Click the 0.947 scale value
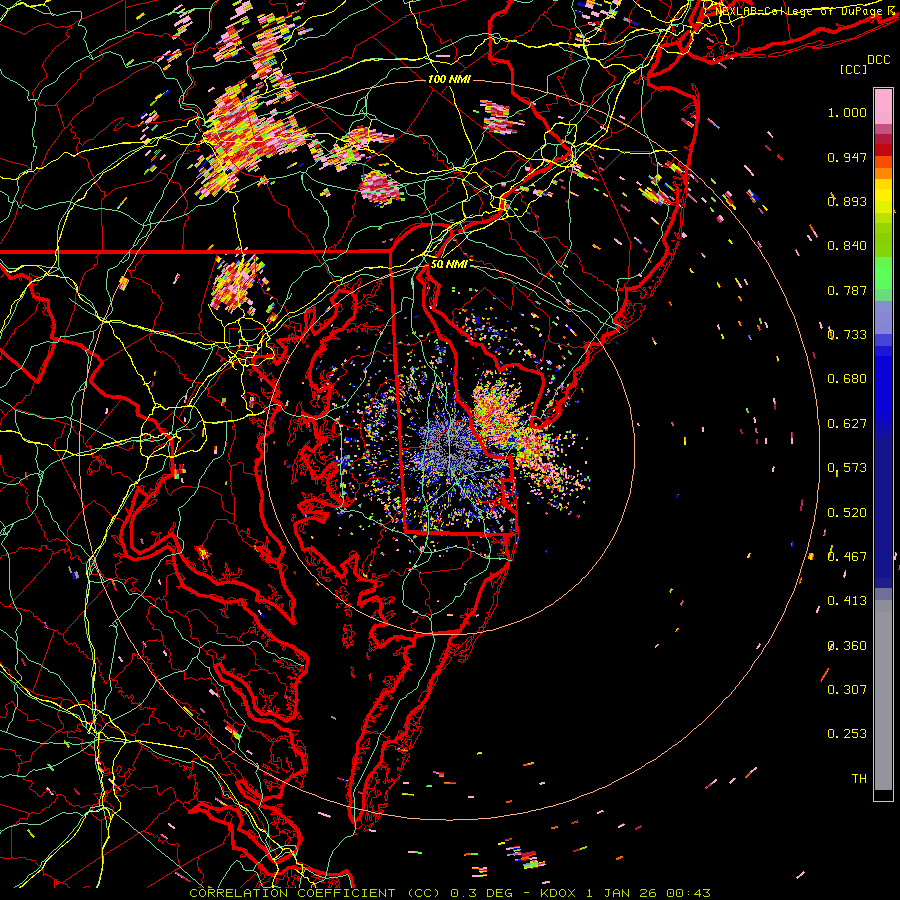Screen dimensions: 900x900 click(x=847, y=157)
